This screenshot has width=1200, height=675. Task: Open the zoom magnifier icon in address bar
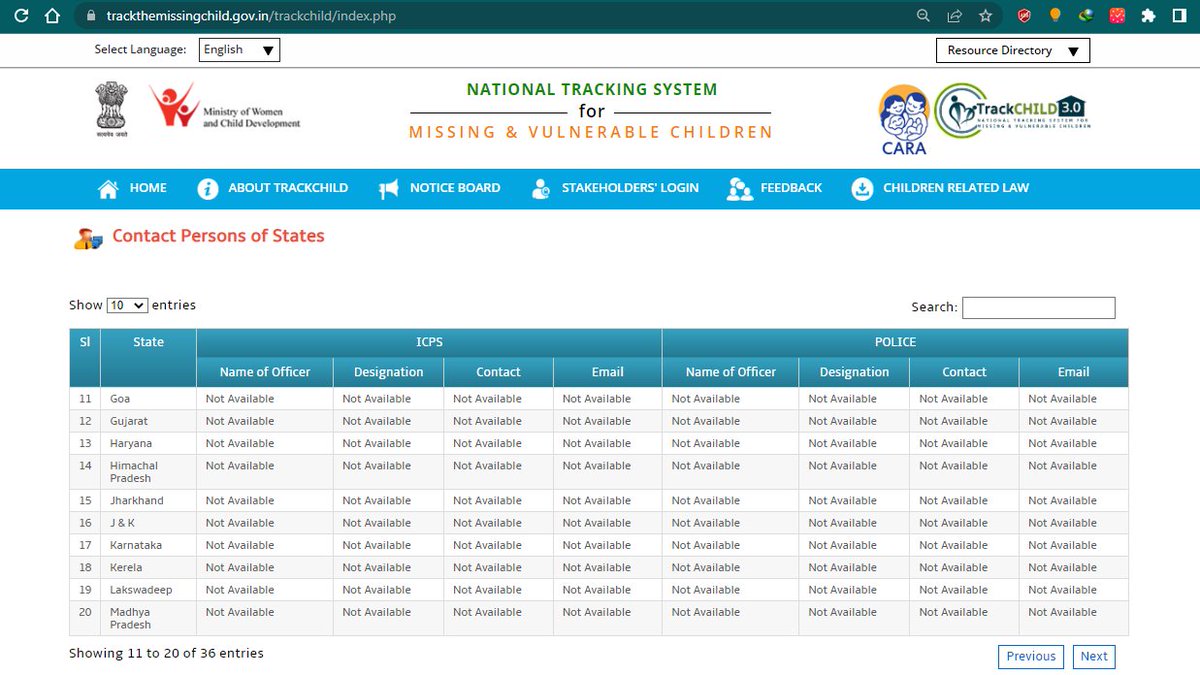coord(923,16)
